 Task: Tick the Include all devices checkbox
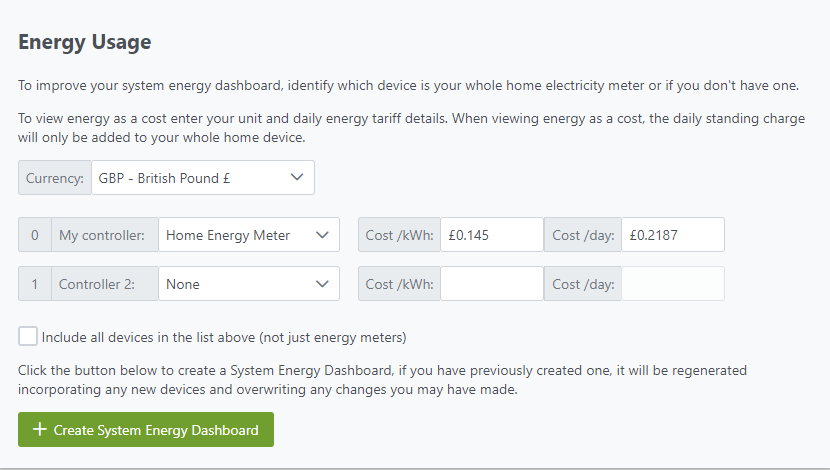coord(28,336)
